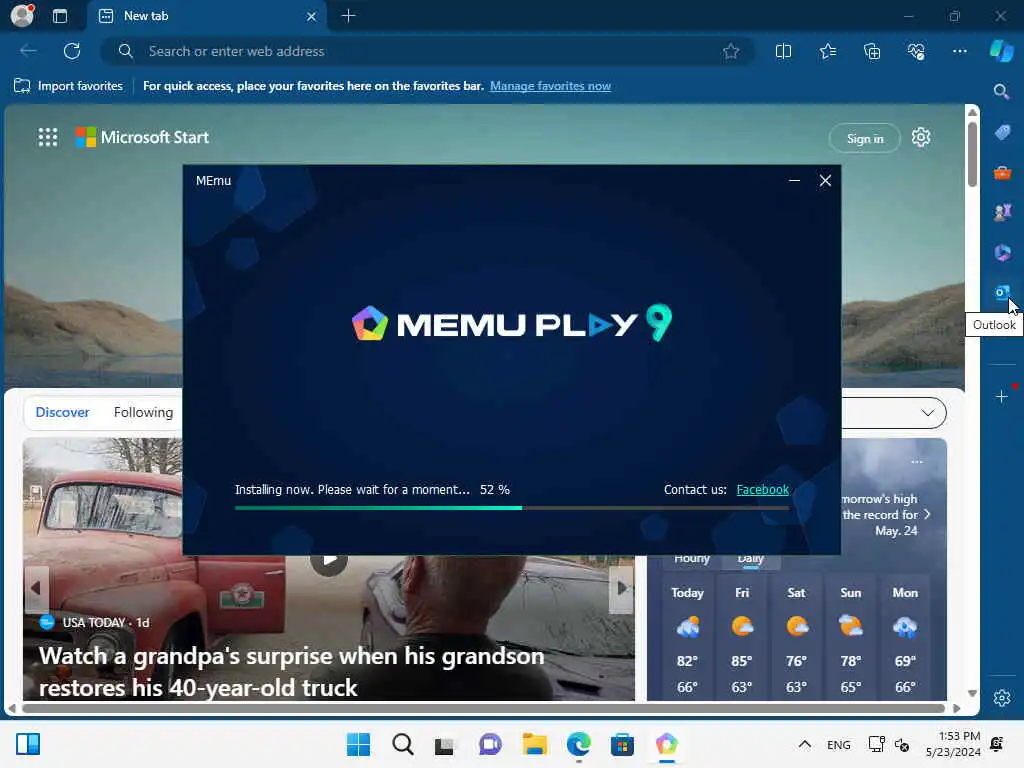Click the Sign in button
The height and width of the screenshot is (768, 1024).
pyautogui.click(x=865, y=138)
